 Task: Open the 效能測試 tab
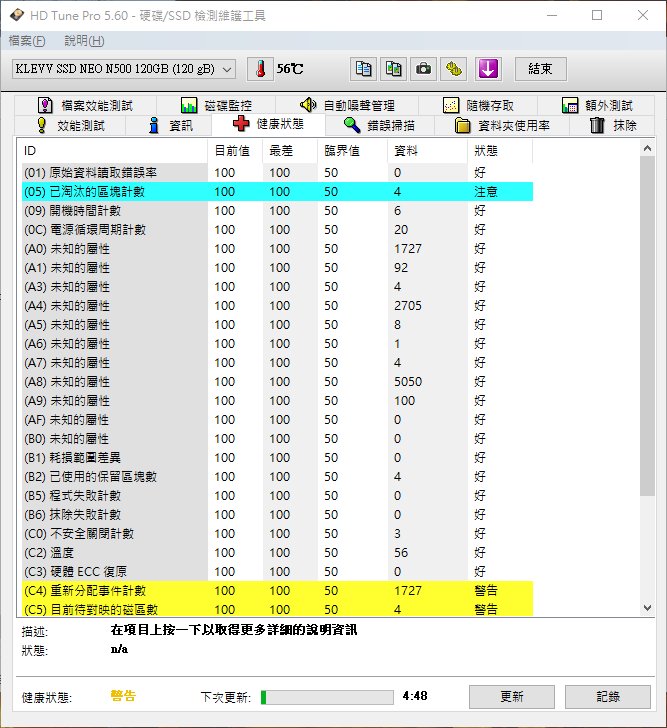[x=71, y=125]
